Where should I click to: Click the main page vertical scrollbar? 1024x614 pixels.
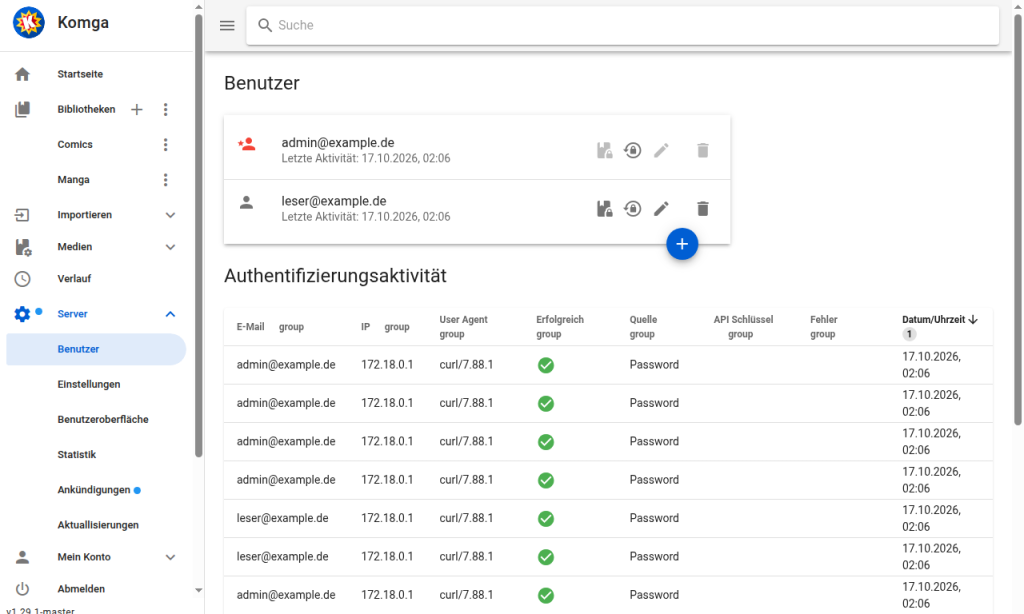tap(1017, 219)
